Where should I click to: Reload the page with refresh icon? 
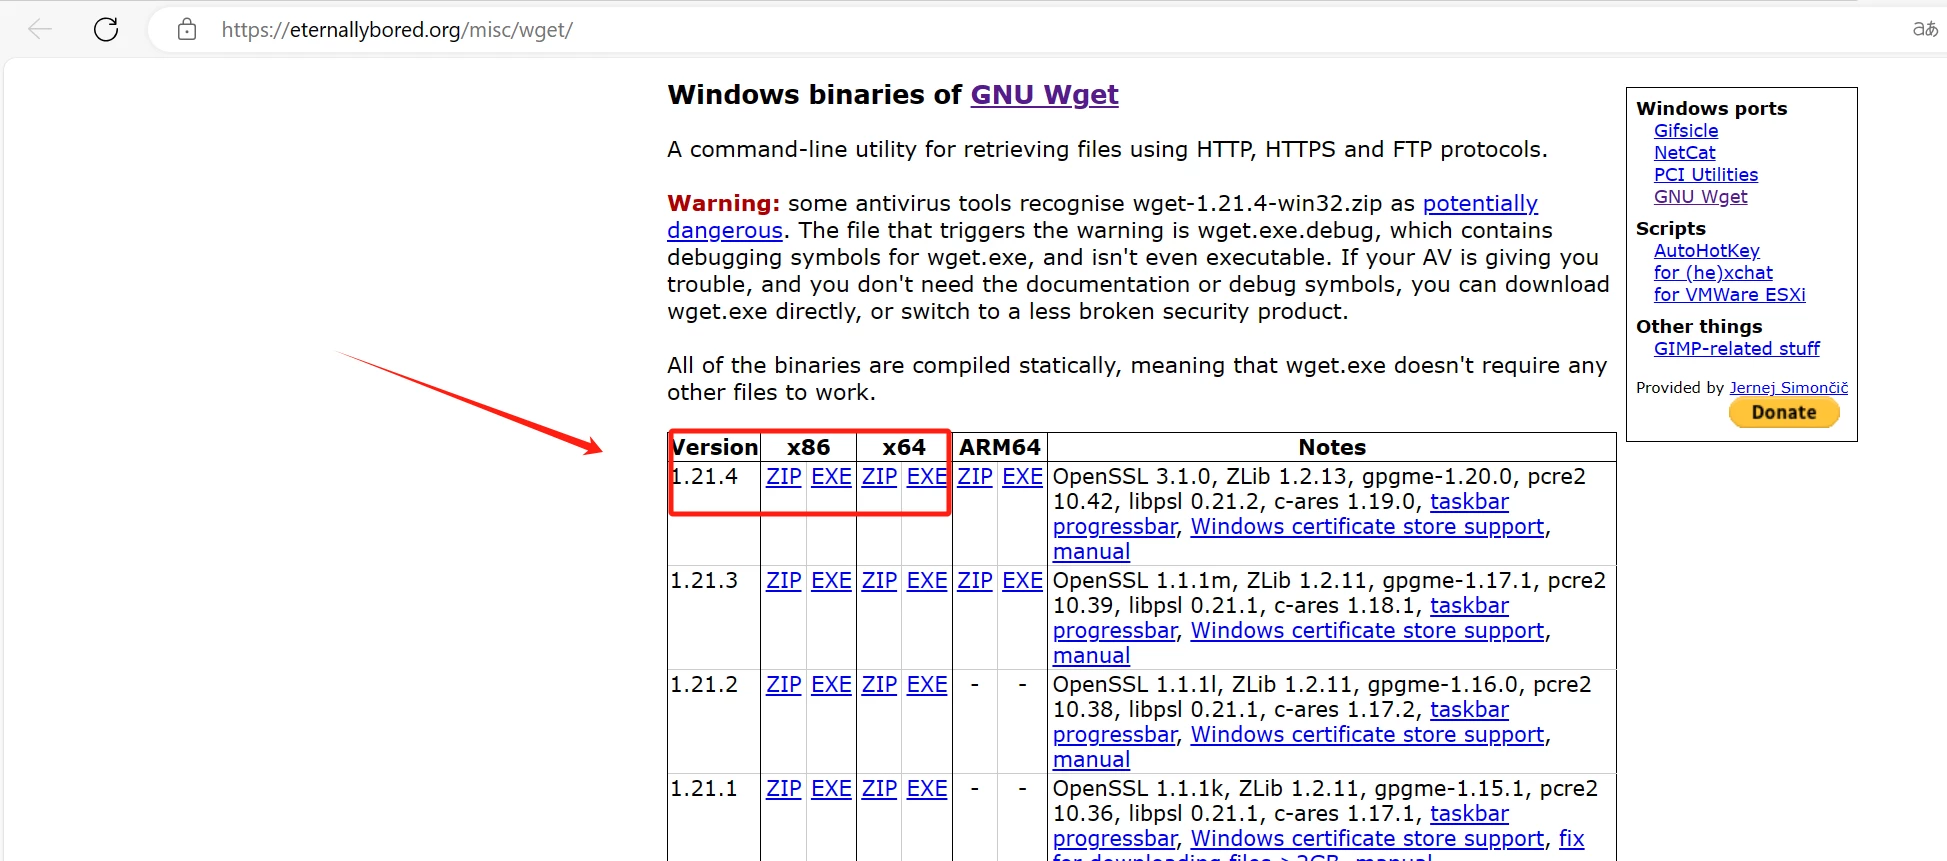(106, 30)
